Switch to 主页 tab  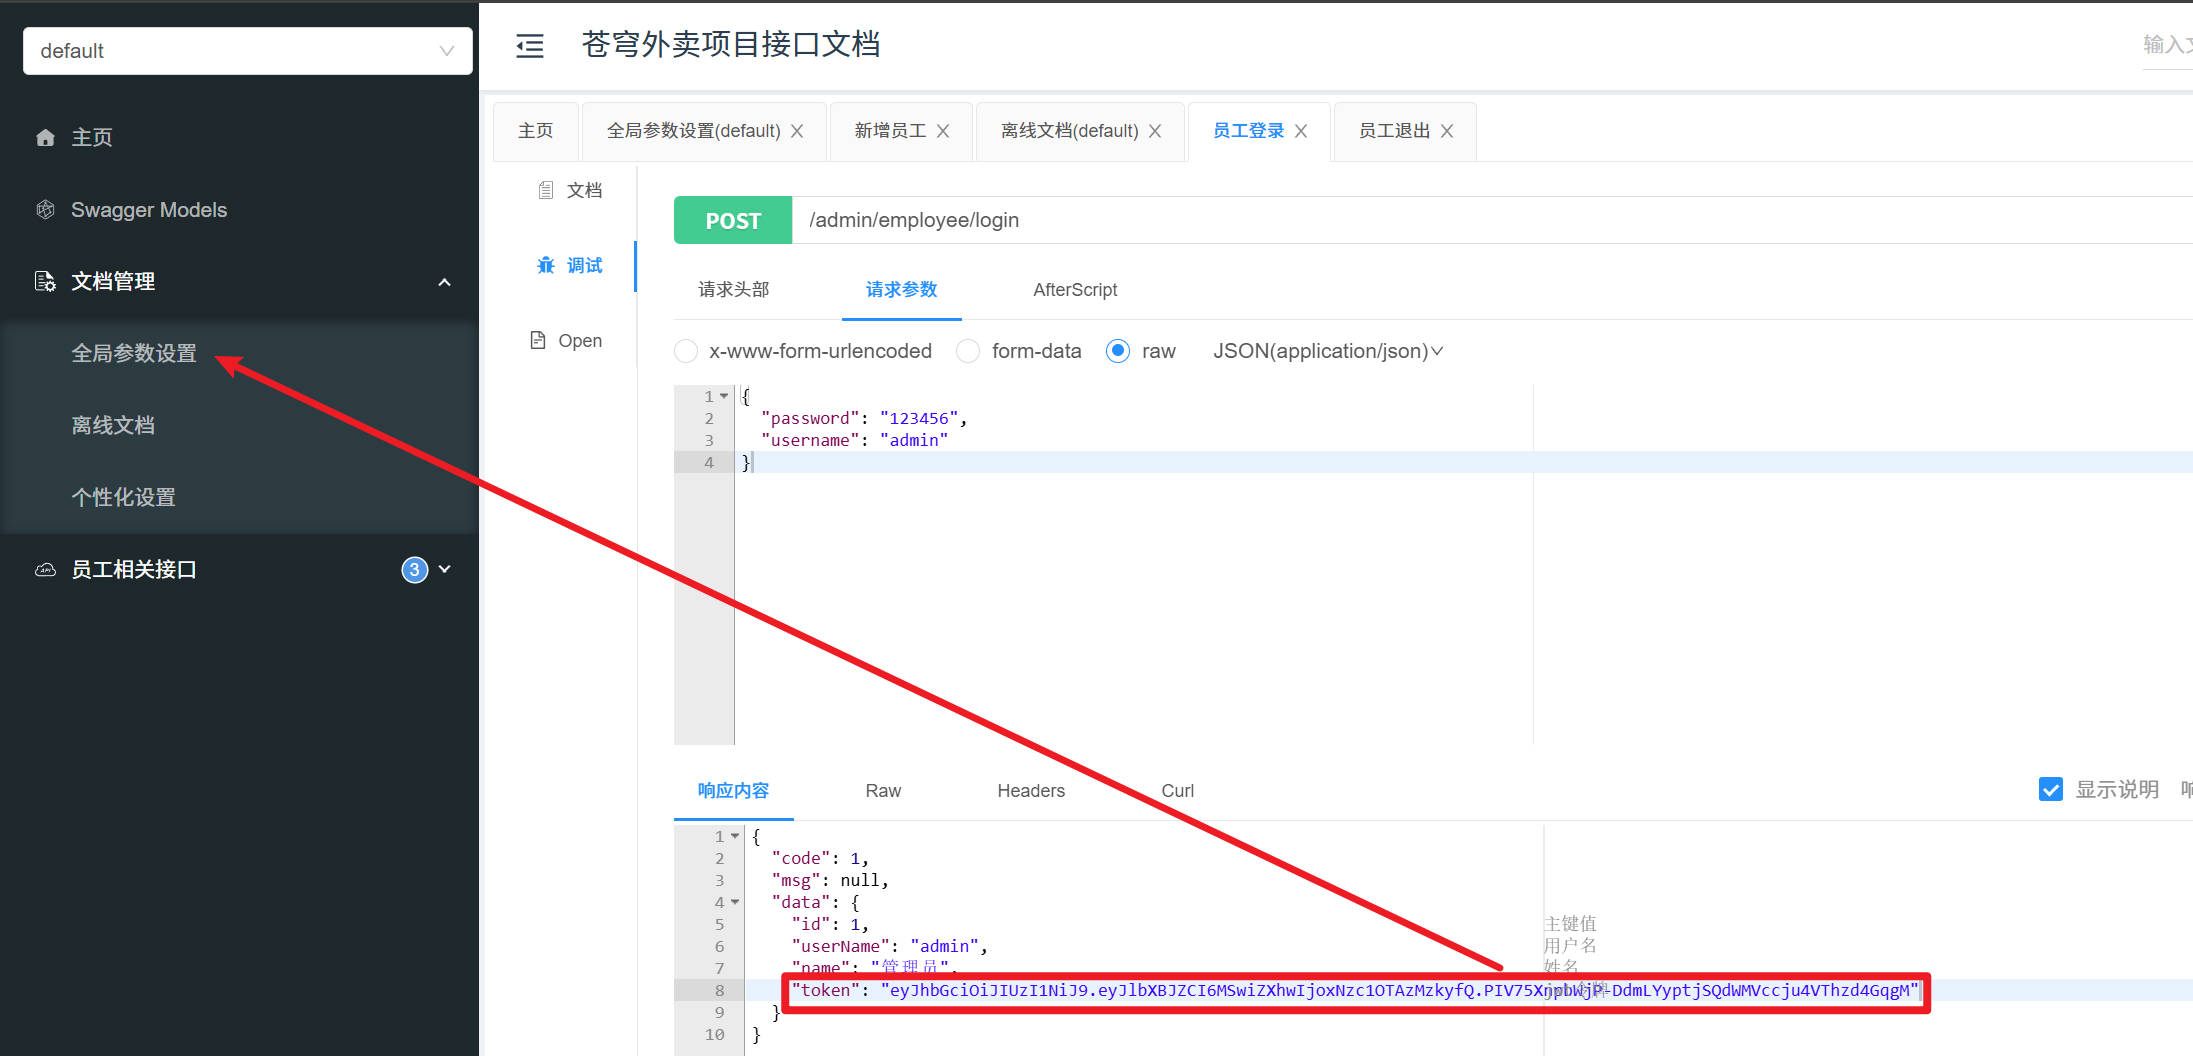pyautogui.click(x=536, y=131)
